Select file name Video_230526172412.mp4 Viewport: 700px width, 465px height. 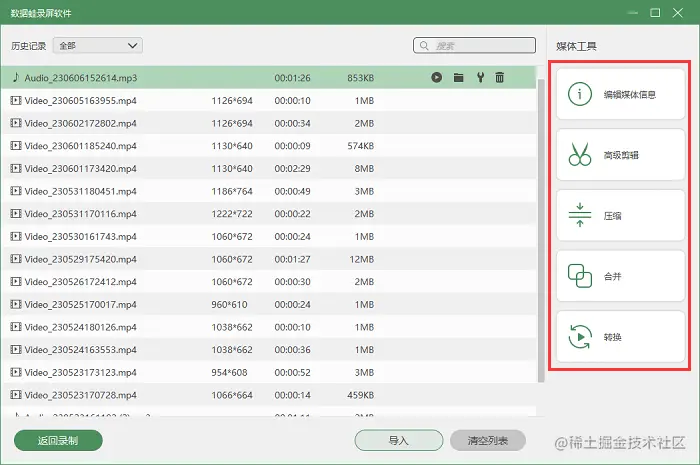80,282
